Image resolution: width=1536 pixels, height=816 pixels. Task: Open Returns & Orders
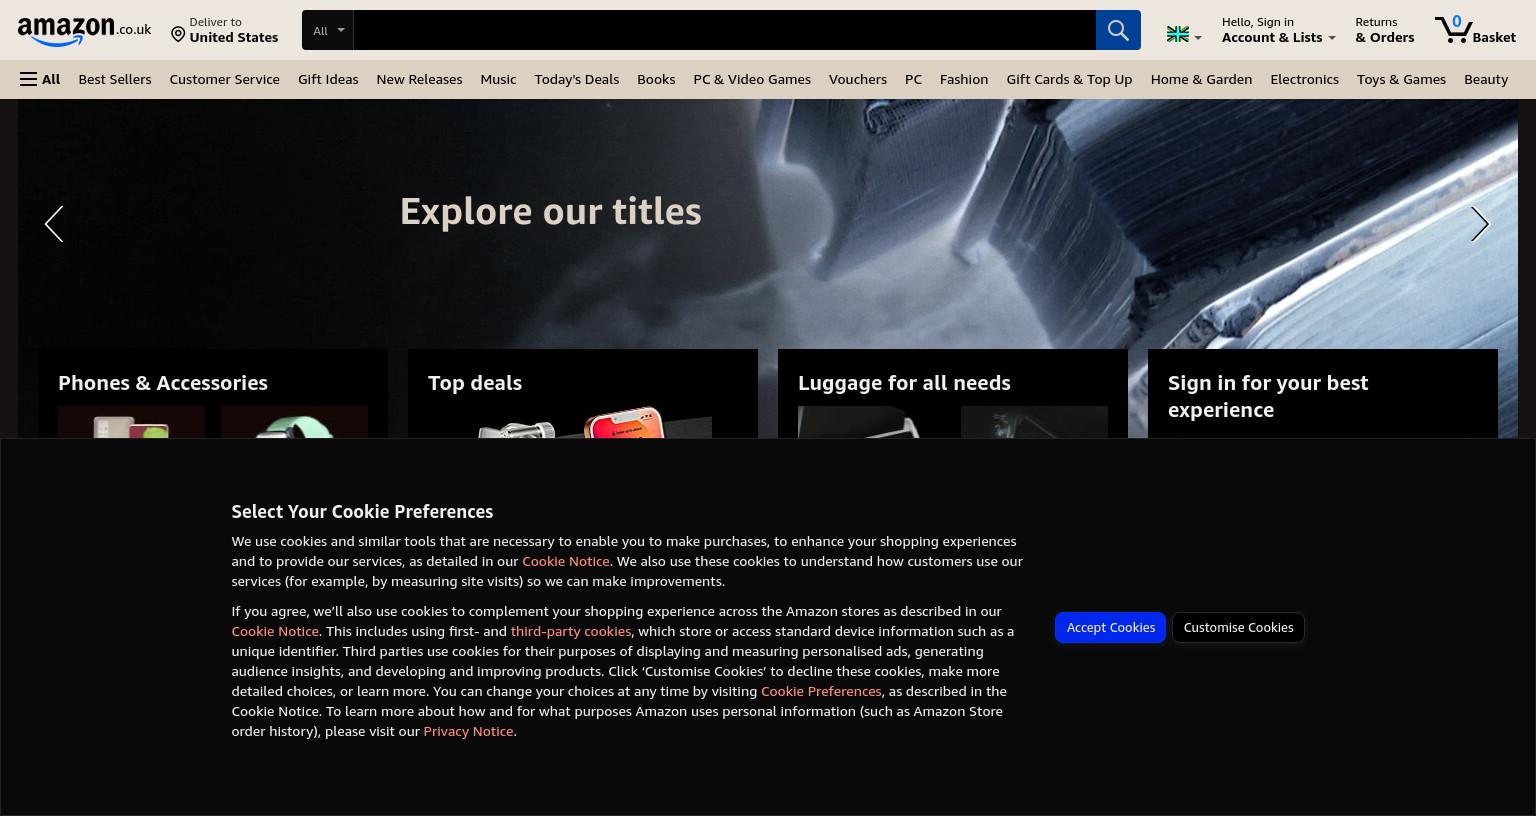[1384, 30]
